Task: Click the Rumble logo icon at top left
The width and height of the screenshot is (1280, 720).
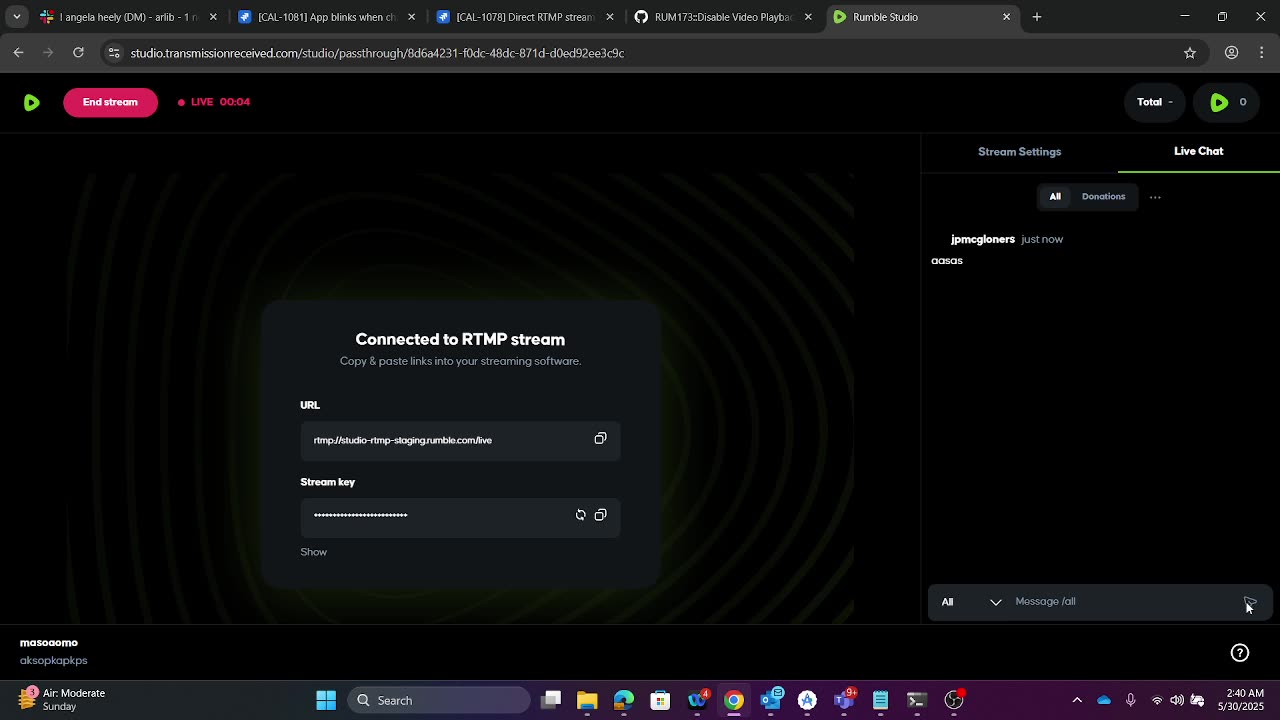Action: 31,102
